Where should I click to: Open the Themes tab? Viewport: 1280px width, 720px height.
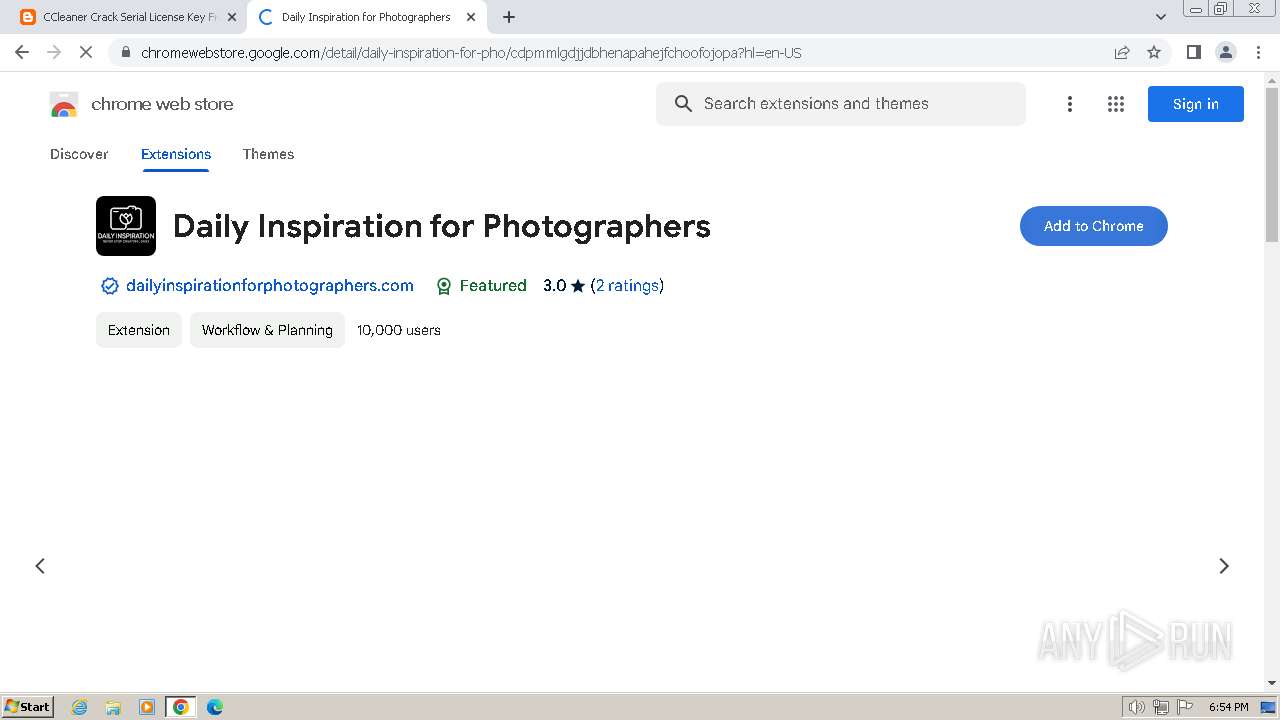click(x=268, y=154)
